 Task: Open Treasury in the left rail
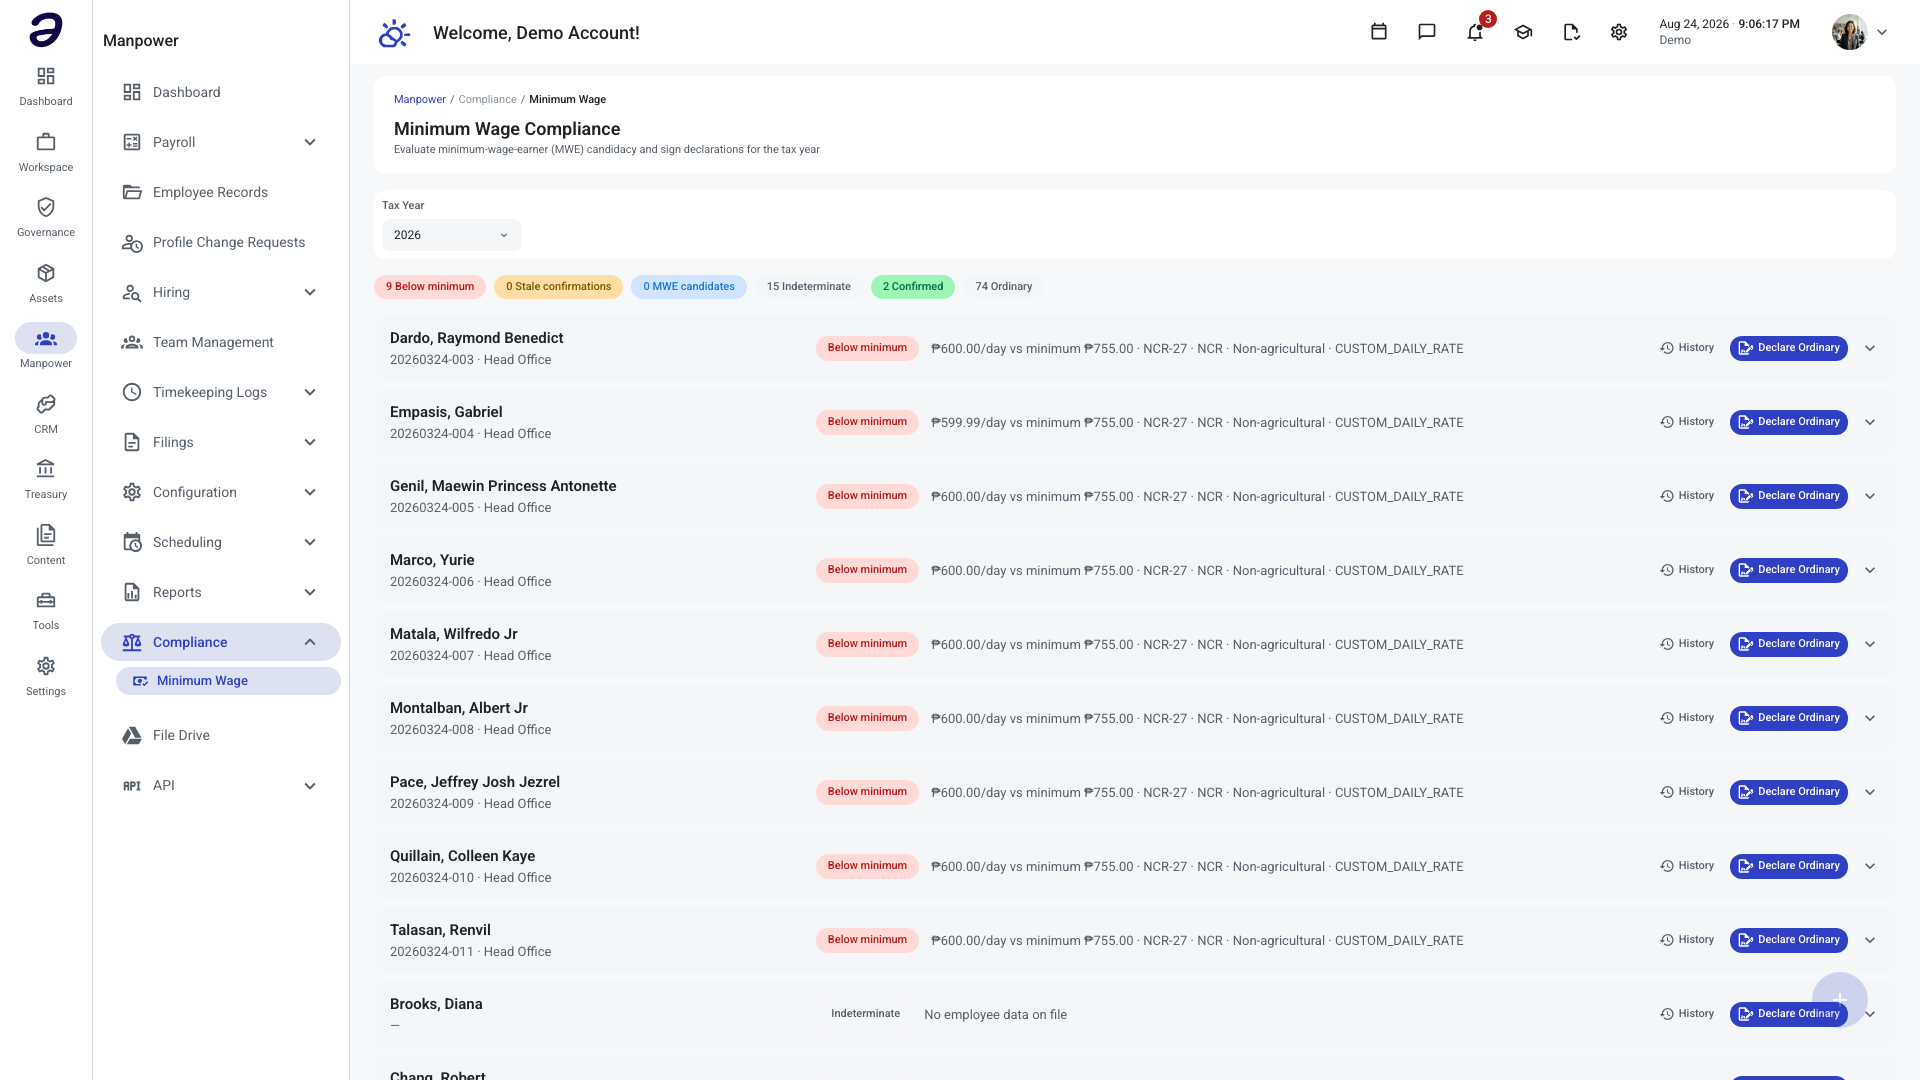coord(46,479)
